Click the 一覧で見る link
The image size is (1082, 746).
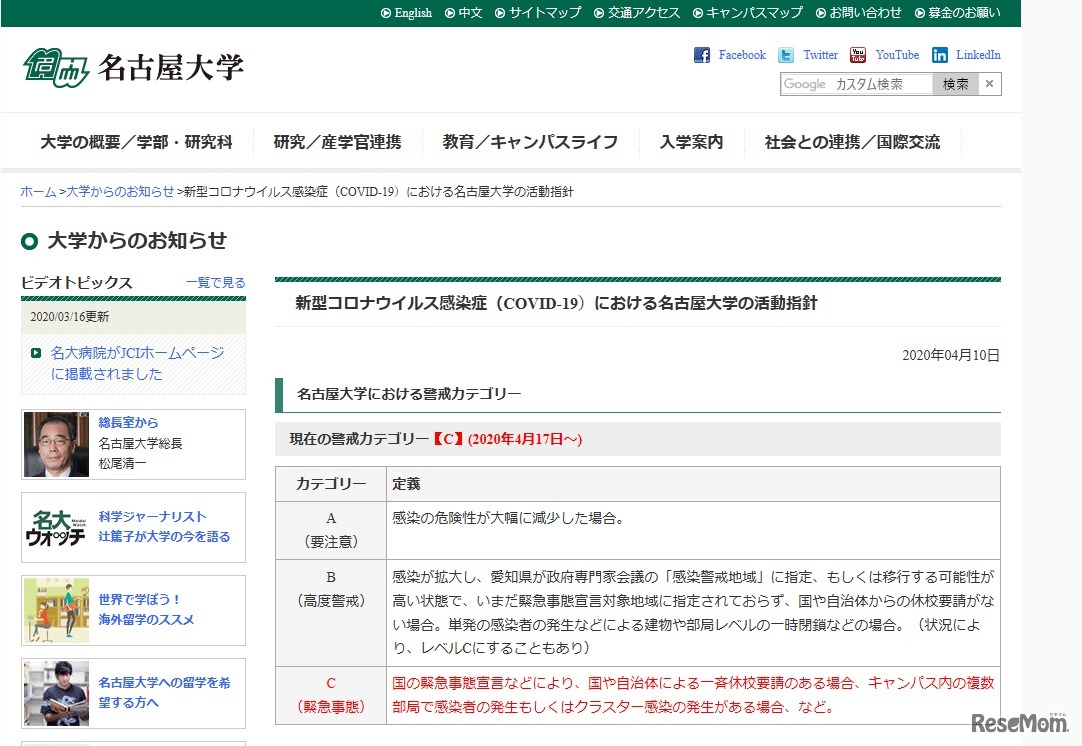coord(214,283)
